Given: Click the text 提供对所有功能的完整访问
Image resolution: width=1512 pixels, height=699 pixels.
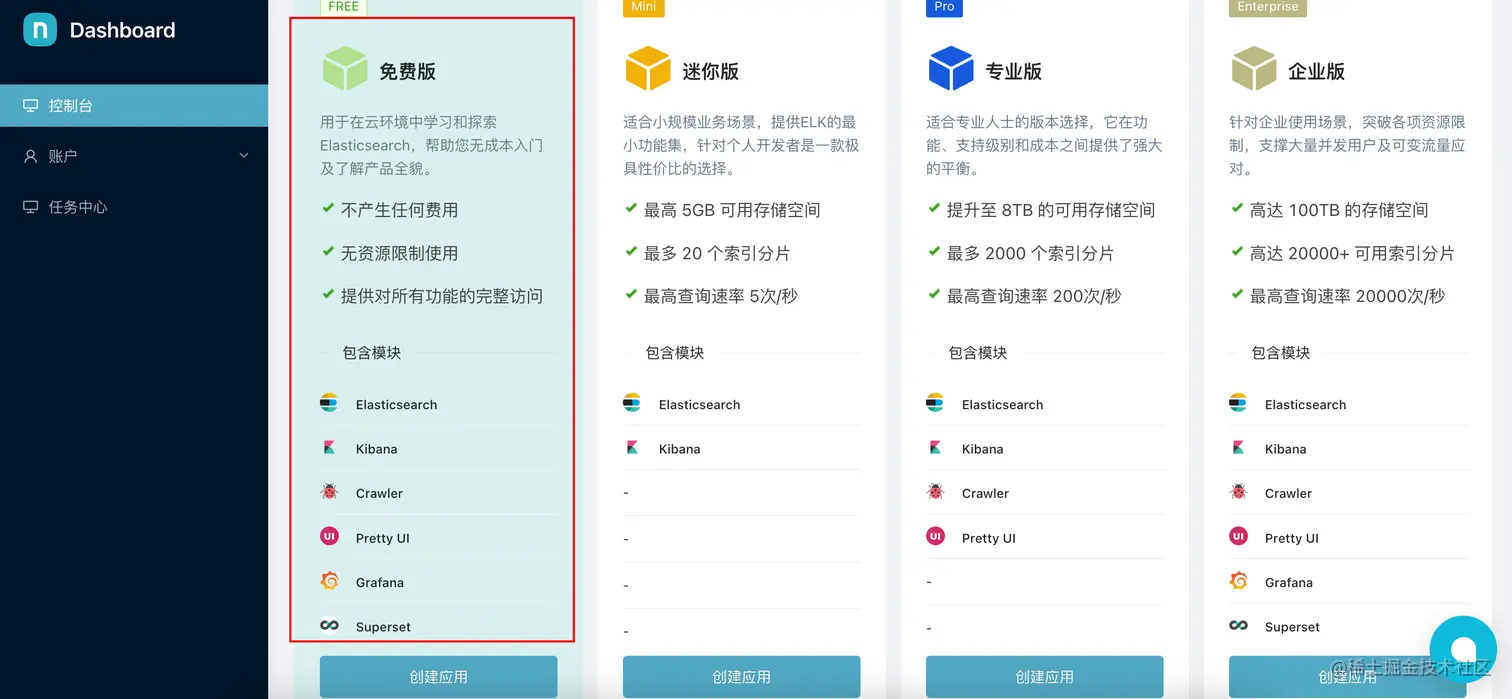Looking at the screenshot, I should click(442, 296).
